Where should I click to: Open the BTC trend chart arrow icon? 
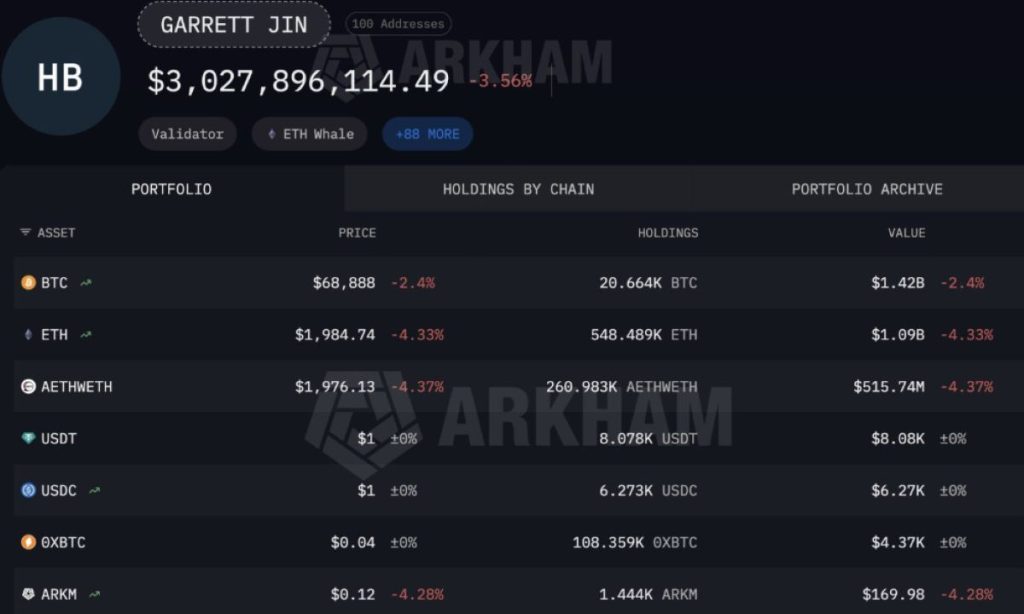tap(87, 283)
